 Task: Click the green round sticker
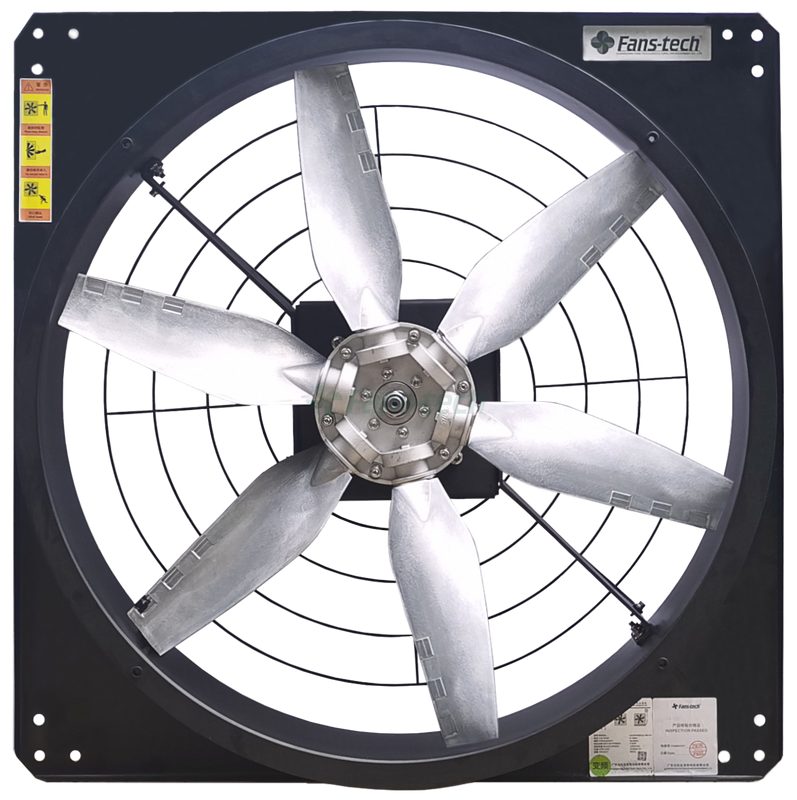(599, 765)
